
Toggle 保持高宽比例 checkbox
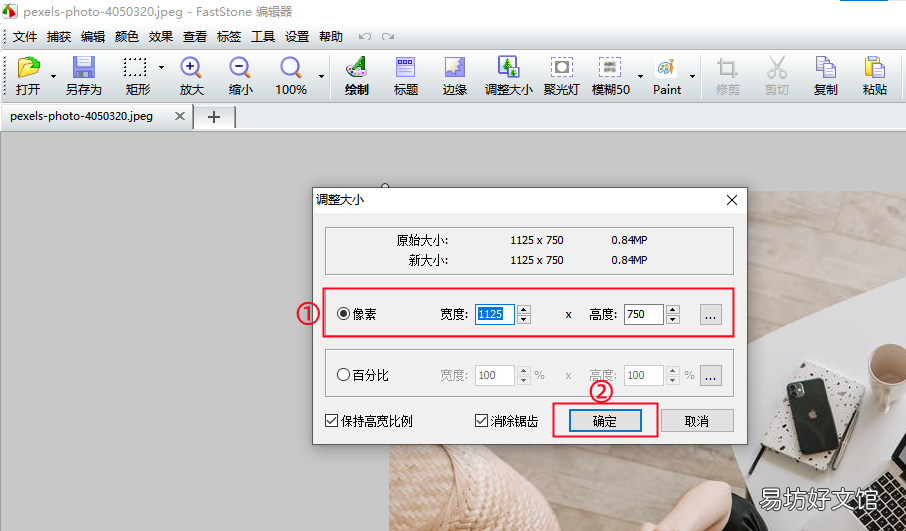click(x=331, y=421)
